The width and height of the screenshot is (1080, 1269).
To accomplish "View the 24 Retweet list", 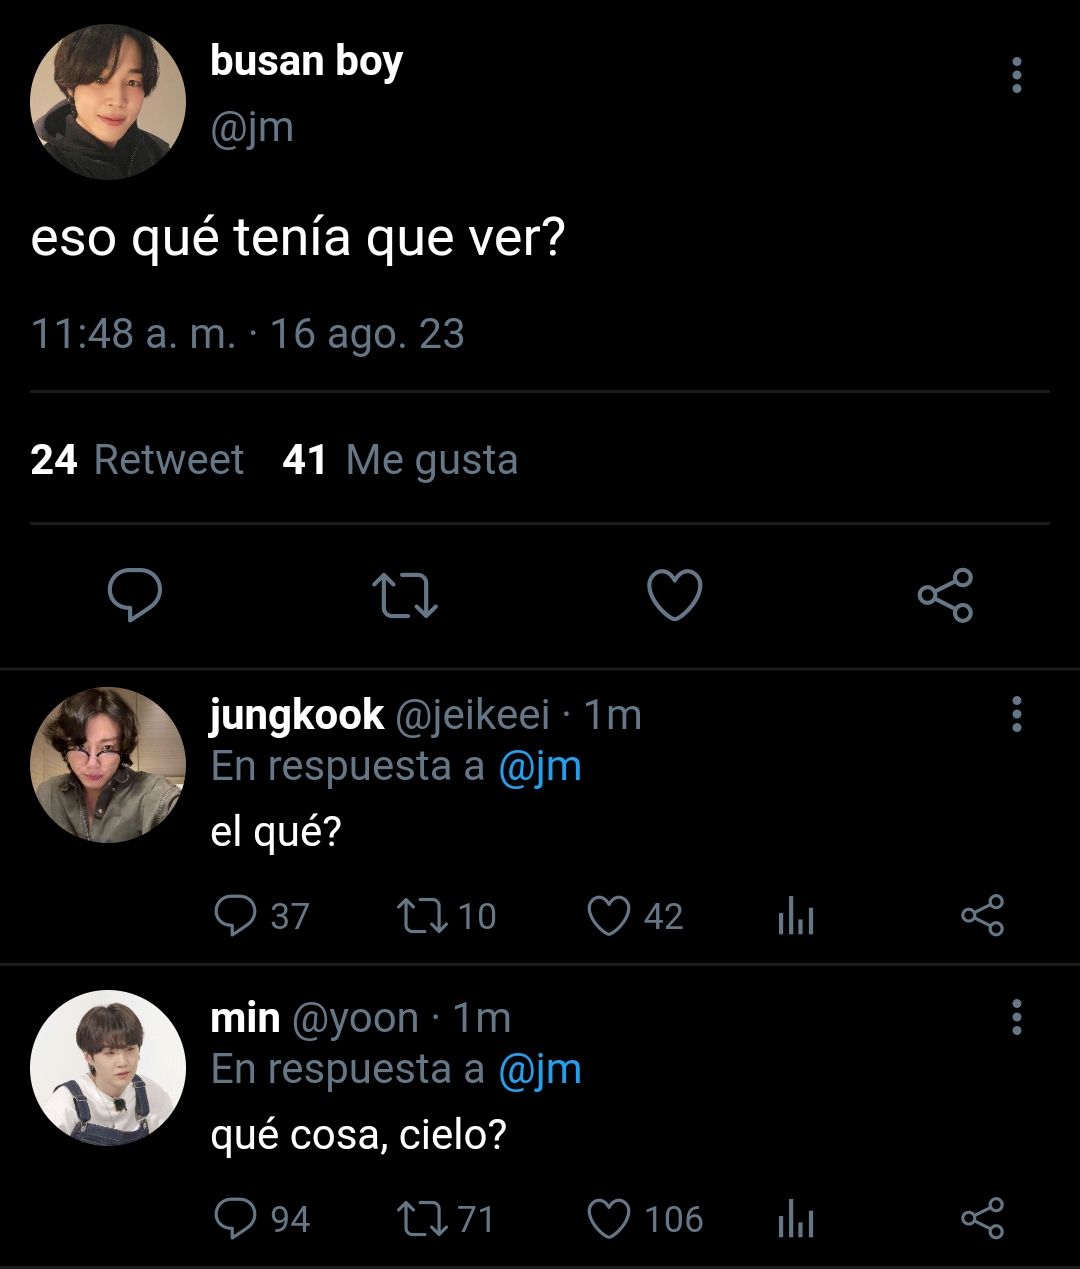I will 137,460.
